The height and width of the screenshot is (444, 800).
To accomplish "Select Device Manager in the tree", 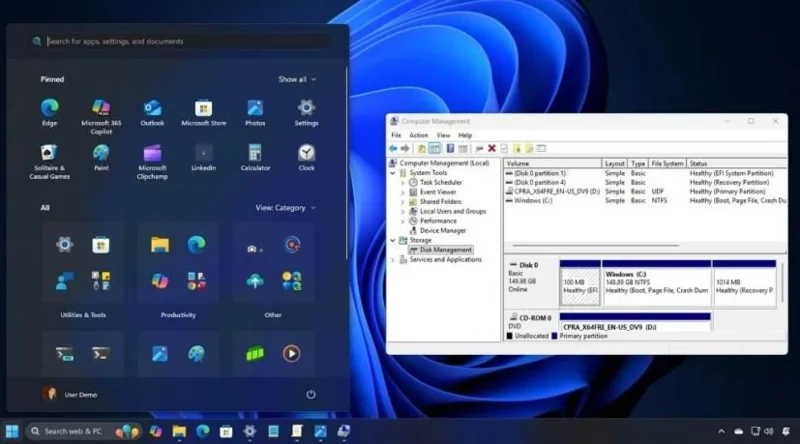I will [x=438, y=231].
